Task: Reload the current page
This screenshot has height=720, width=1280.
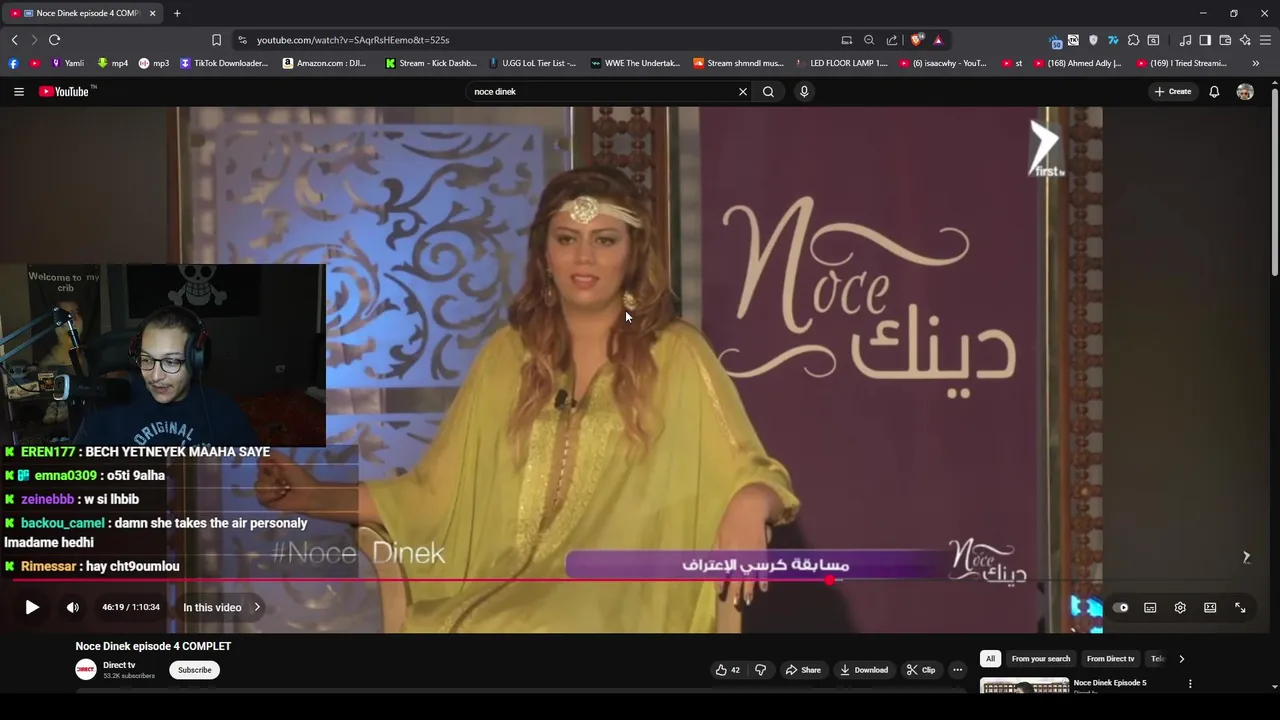Action: click(54, 40)
